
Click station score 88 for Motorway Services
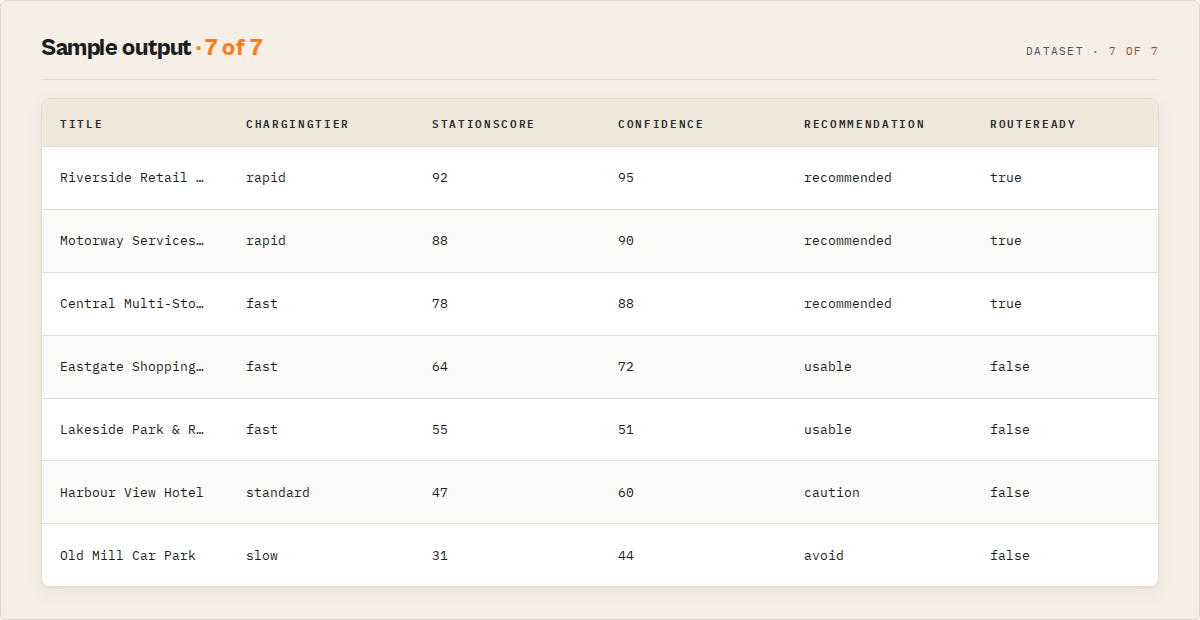pos(440,241)
